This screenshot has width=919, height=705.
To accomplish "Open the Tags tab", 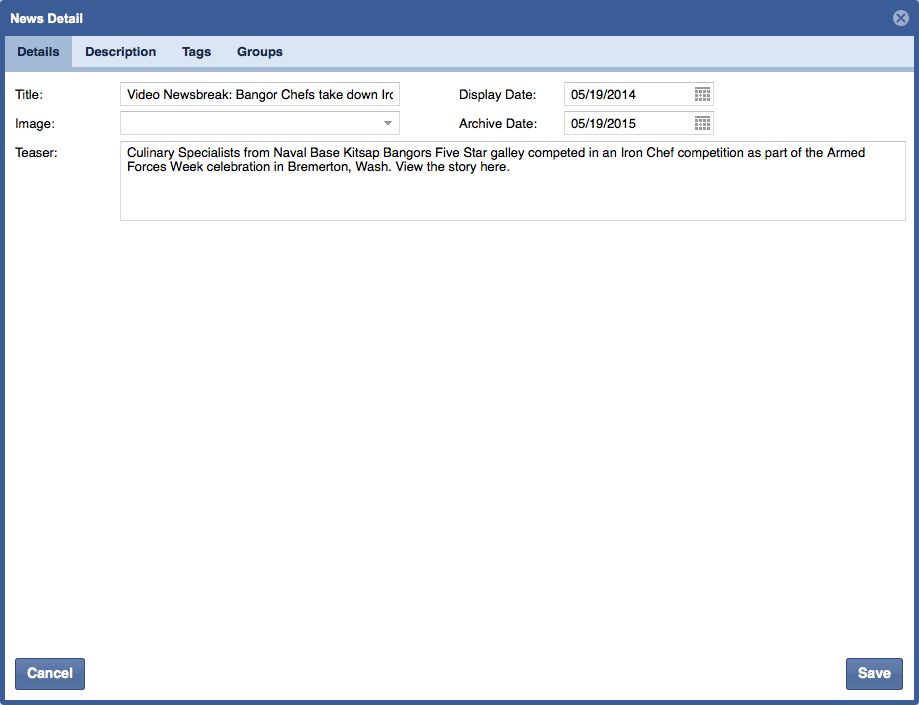I will (x=196, y=52).
